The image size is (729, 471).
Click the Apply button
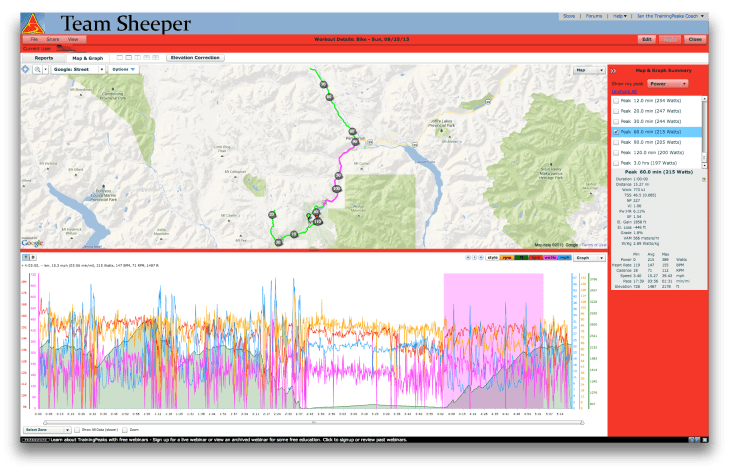pyautogui.click(x=670, y=40)
